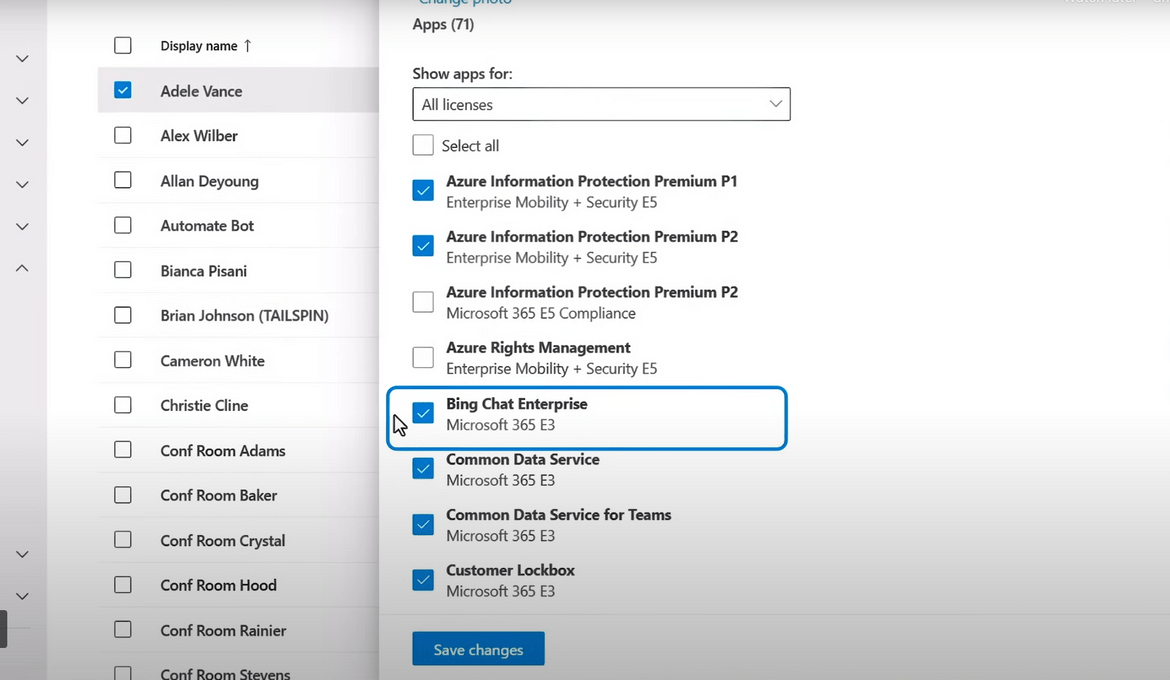Select the Conf Room Baker checkbox
This screenshot has height=680, width=1170.
point(123,495)
